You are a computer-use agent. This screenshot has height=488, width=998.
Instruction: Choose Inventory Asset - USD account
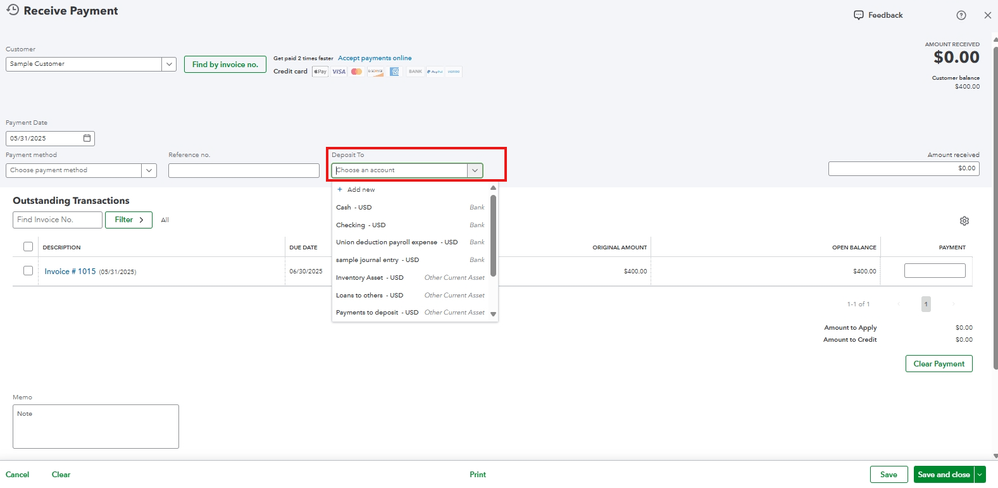point(411,277)
